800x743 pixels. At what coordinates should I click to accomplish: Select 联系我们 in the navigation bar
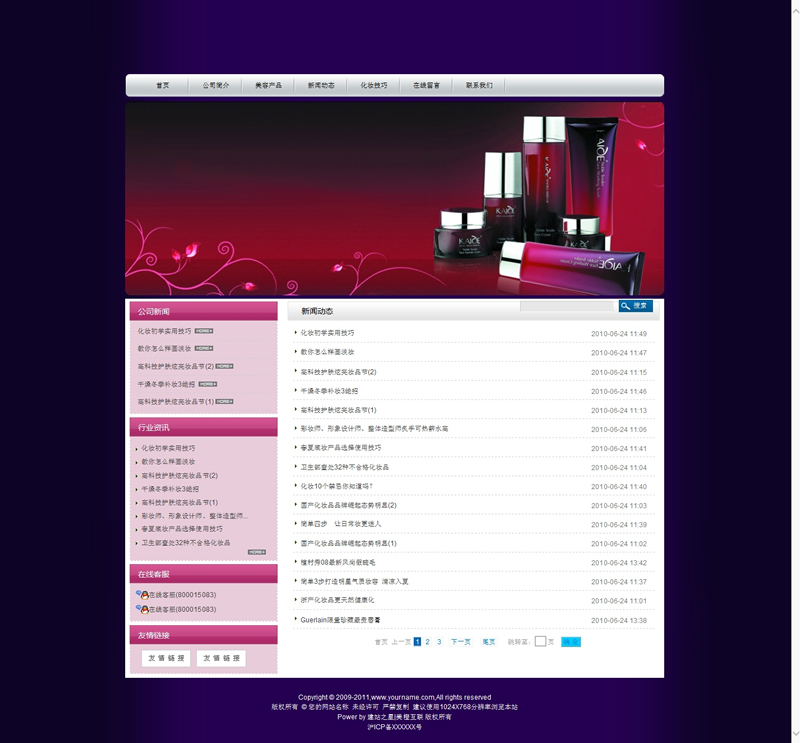coord(479,86)
